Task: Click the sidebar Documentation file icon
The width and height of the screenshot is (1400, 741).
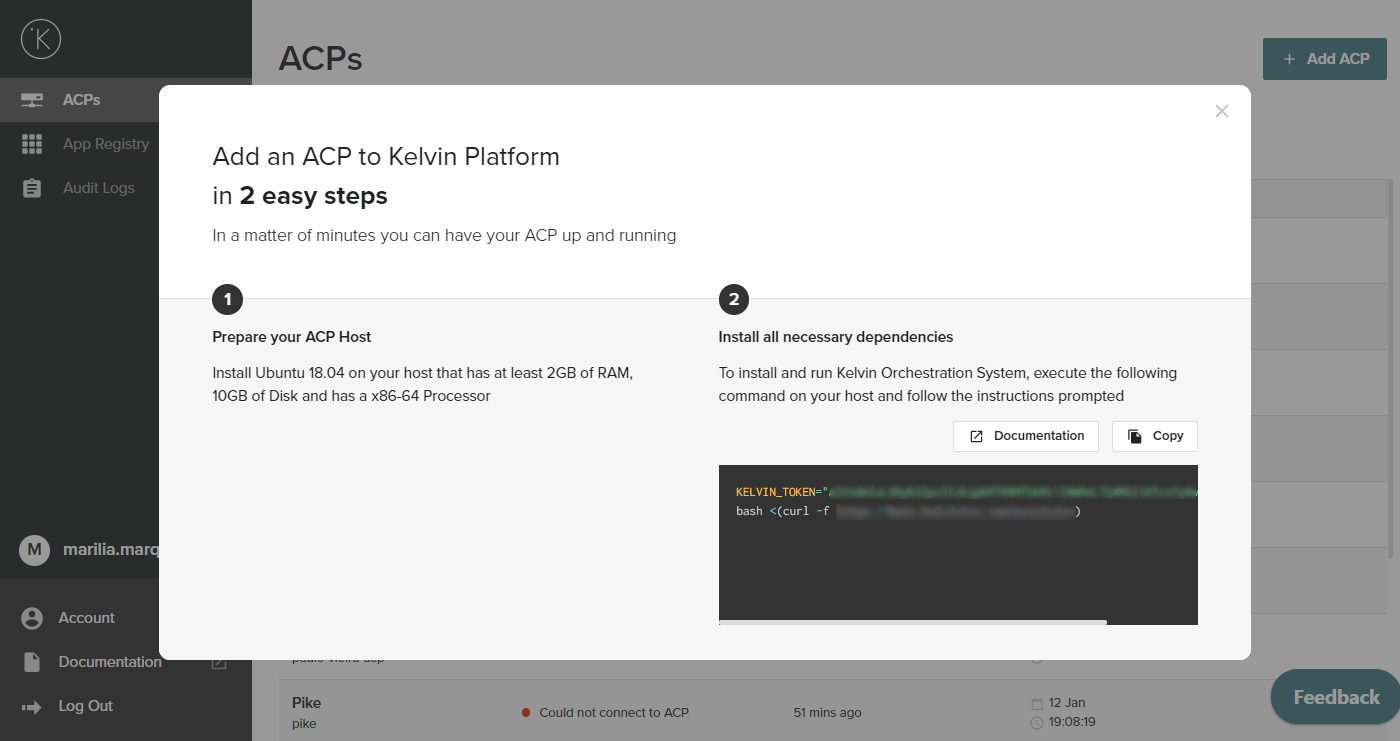Action: pos(32,662)
